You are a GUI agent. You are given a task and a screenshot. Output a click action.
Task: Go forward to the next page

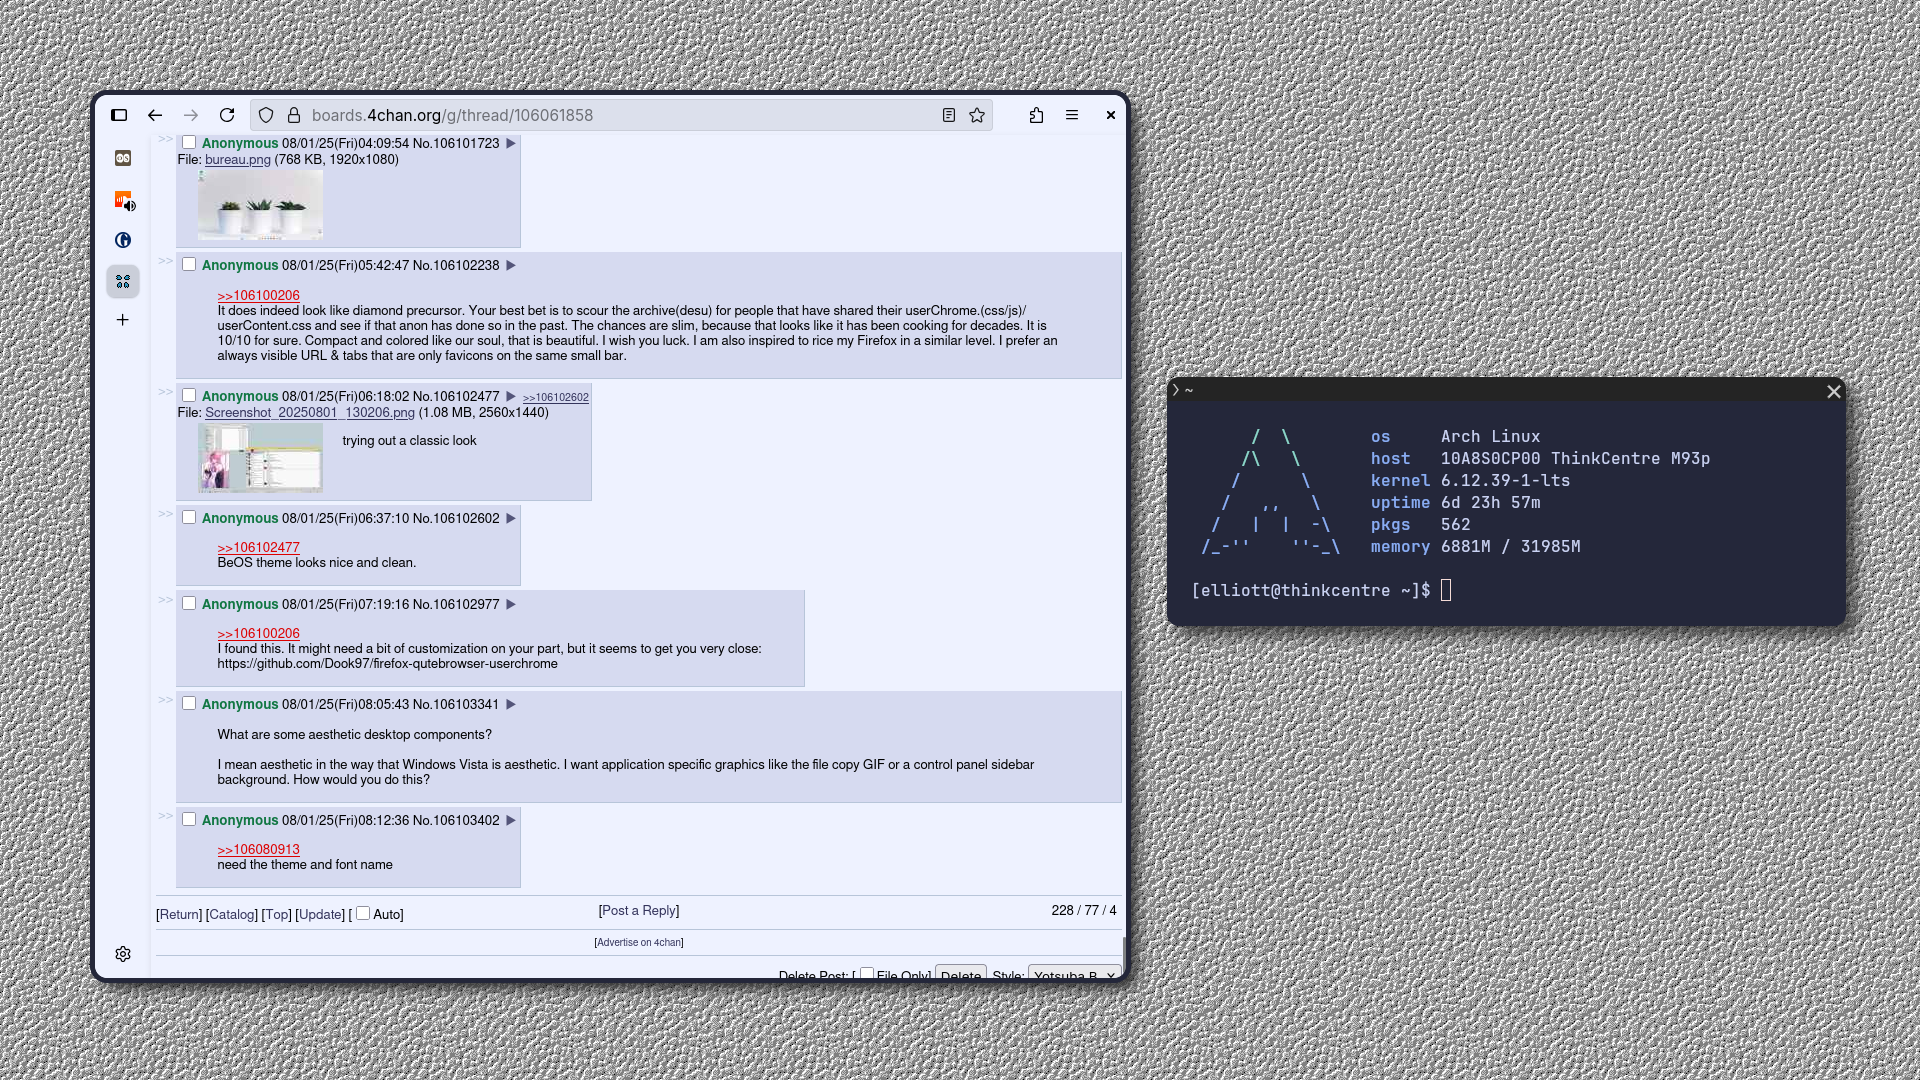click(191, 115)
